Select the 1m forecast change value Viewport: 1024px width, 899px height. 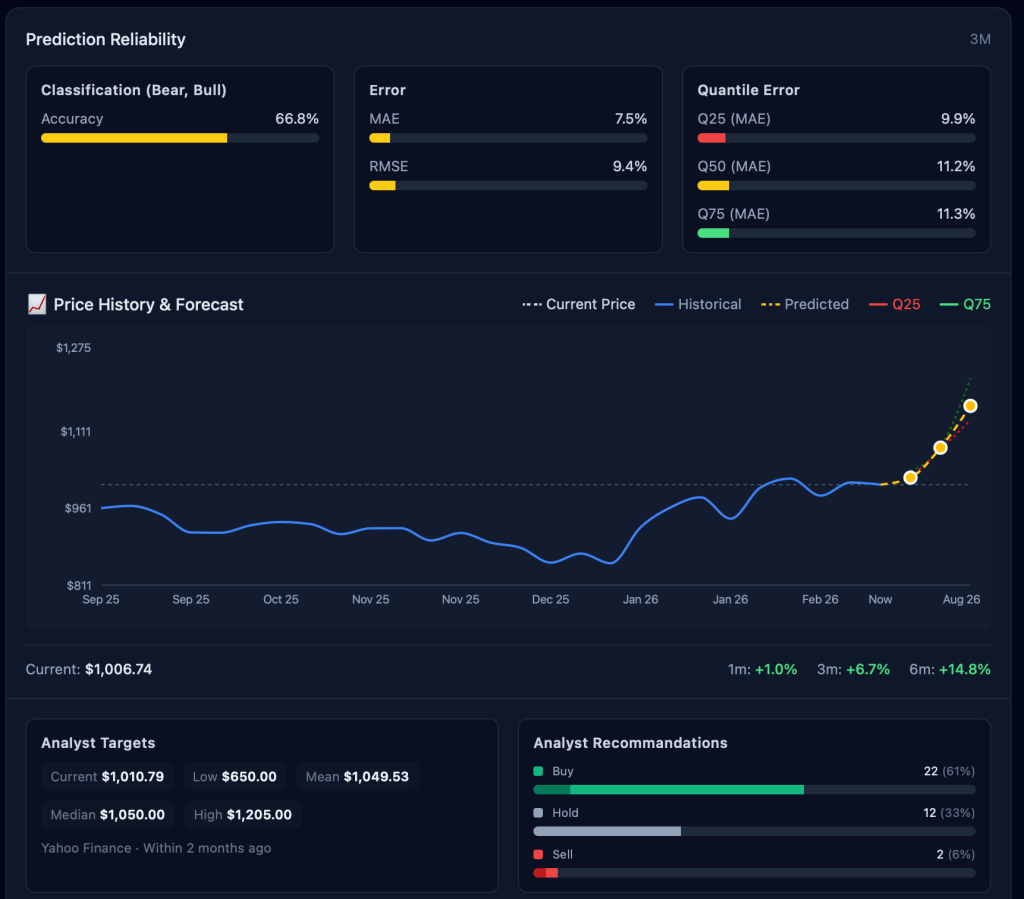[x=776, y=669]
